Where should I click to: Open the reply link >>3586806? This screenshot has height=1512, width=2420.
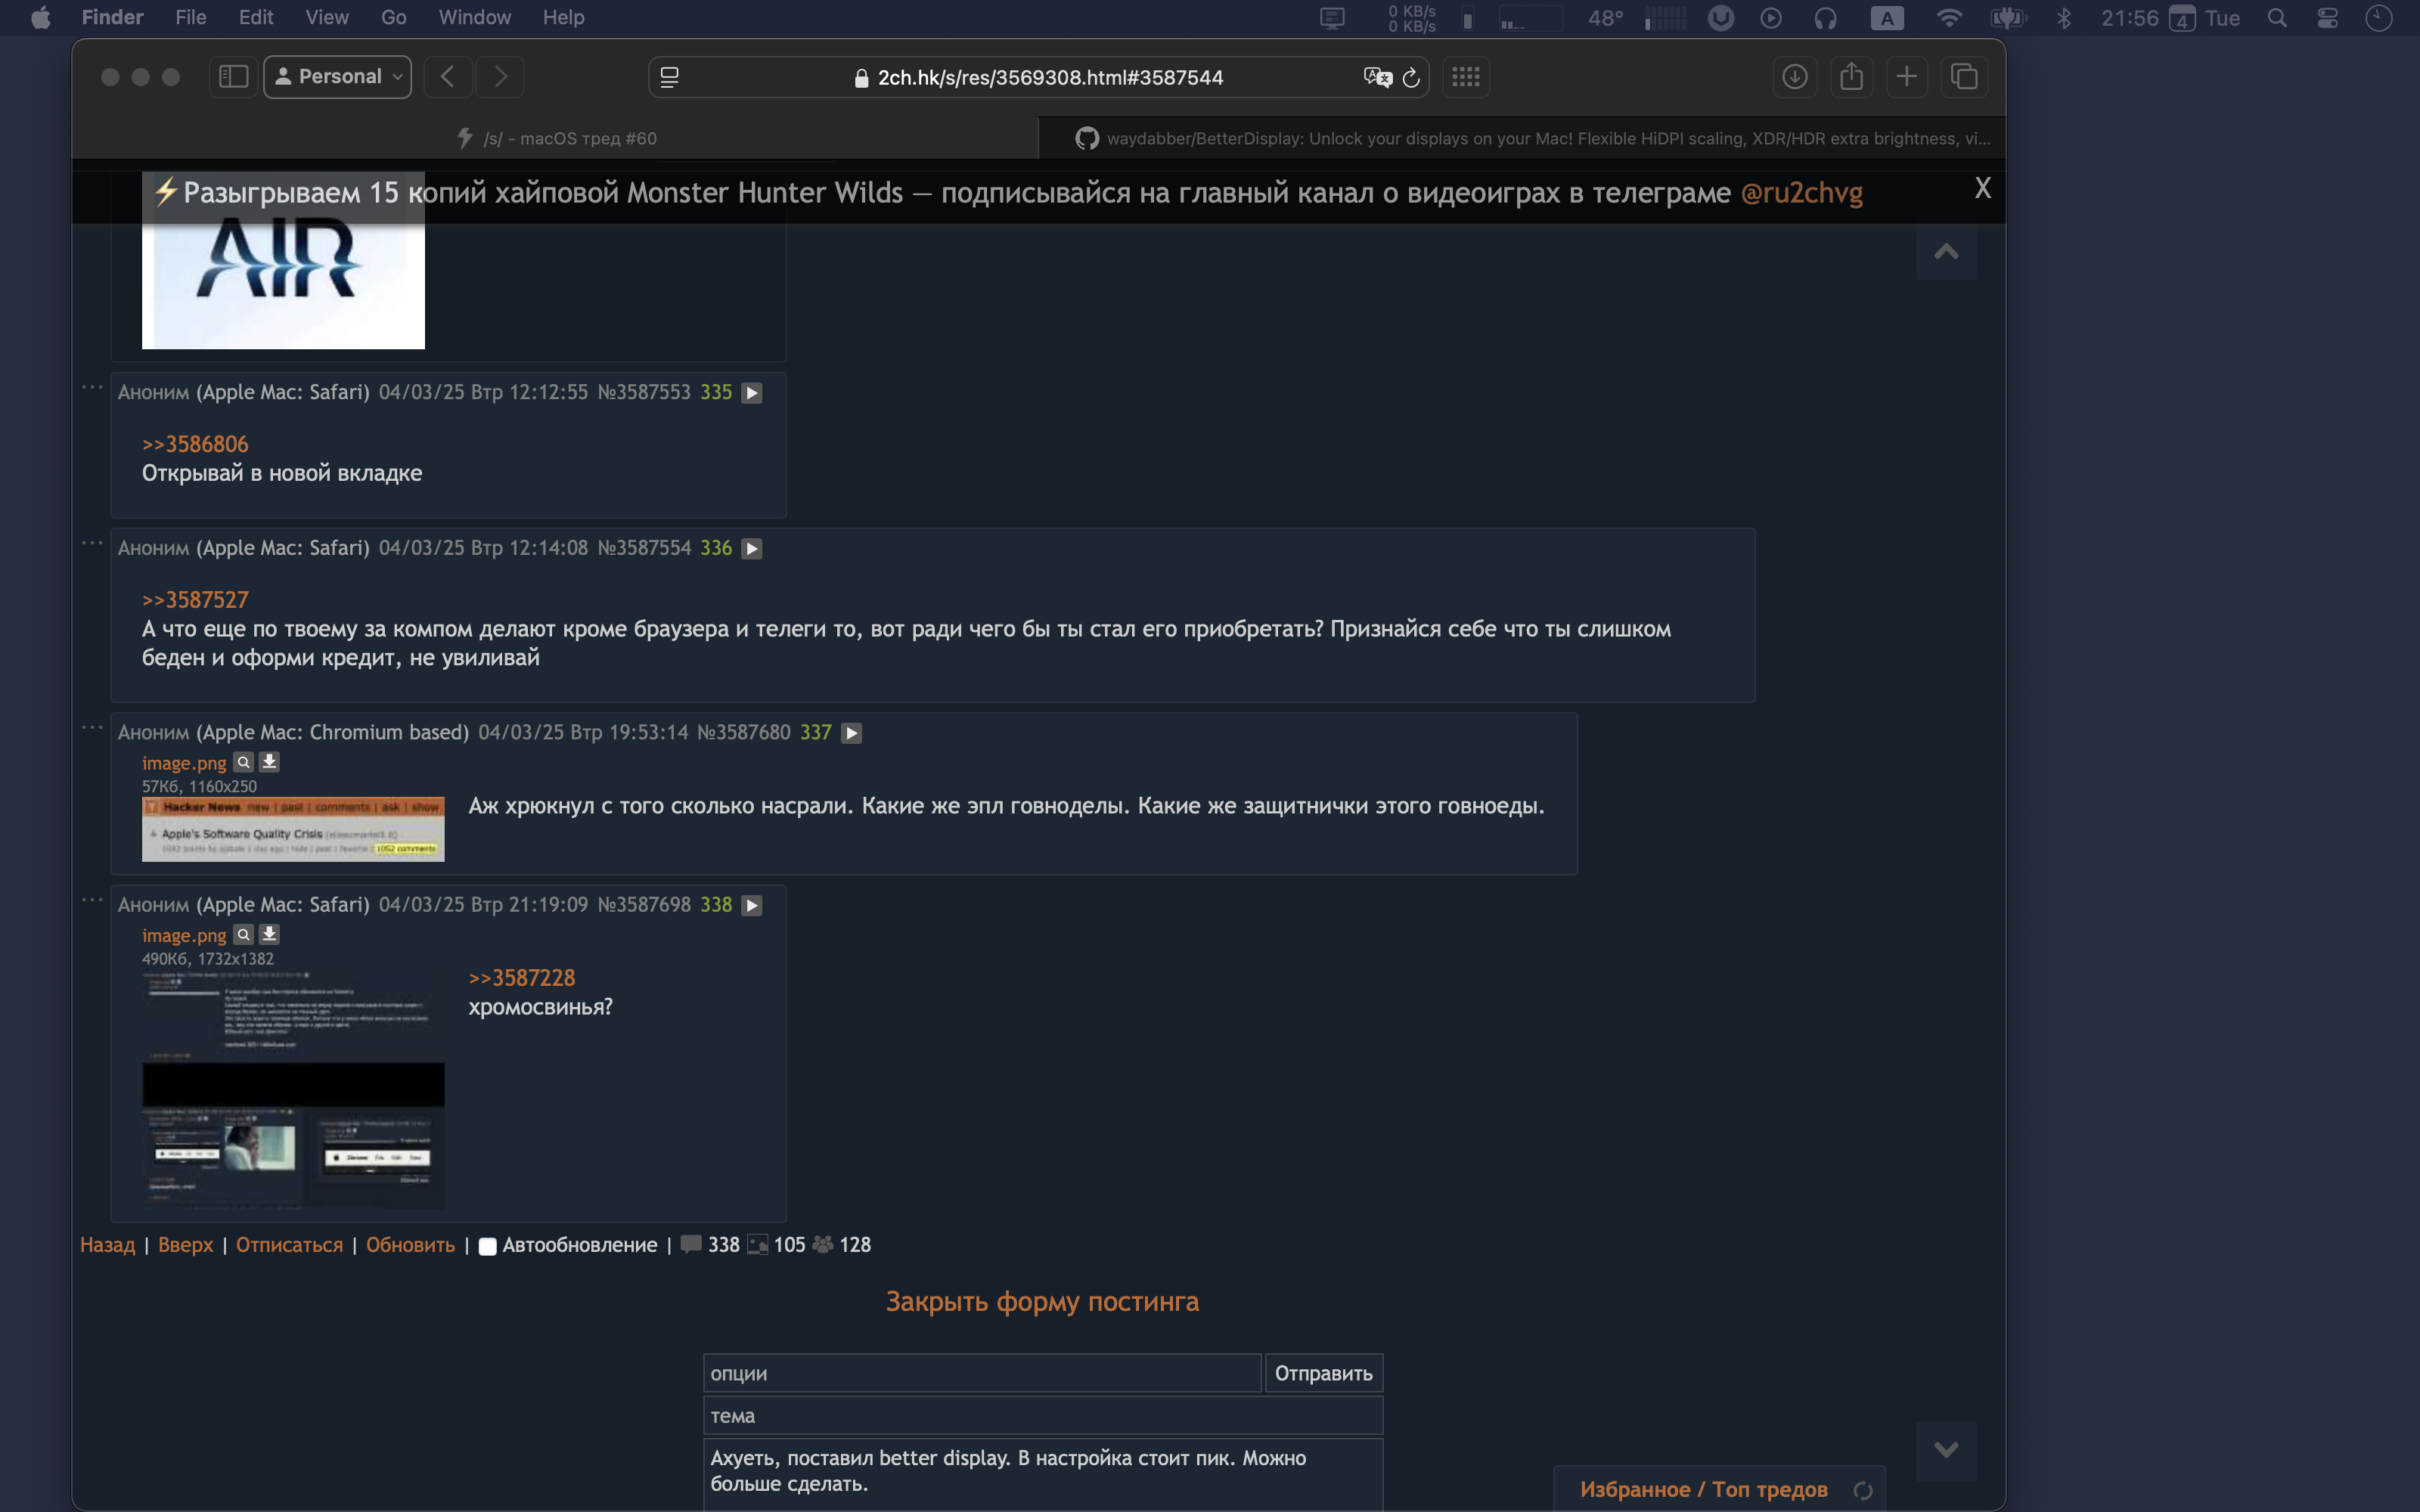195,444
